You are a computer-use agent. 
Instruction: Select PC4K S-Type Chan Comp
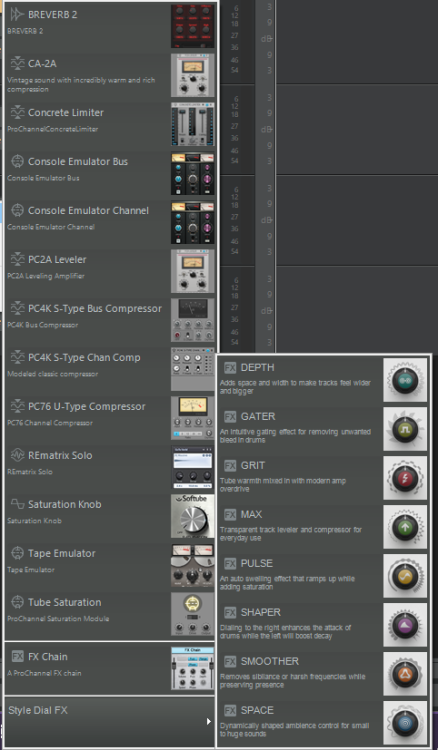(110, 370)
